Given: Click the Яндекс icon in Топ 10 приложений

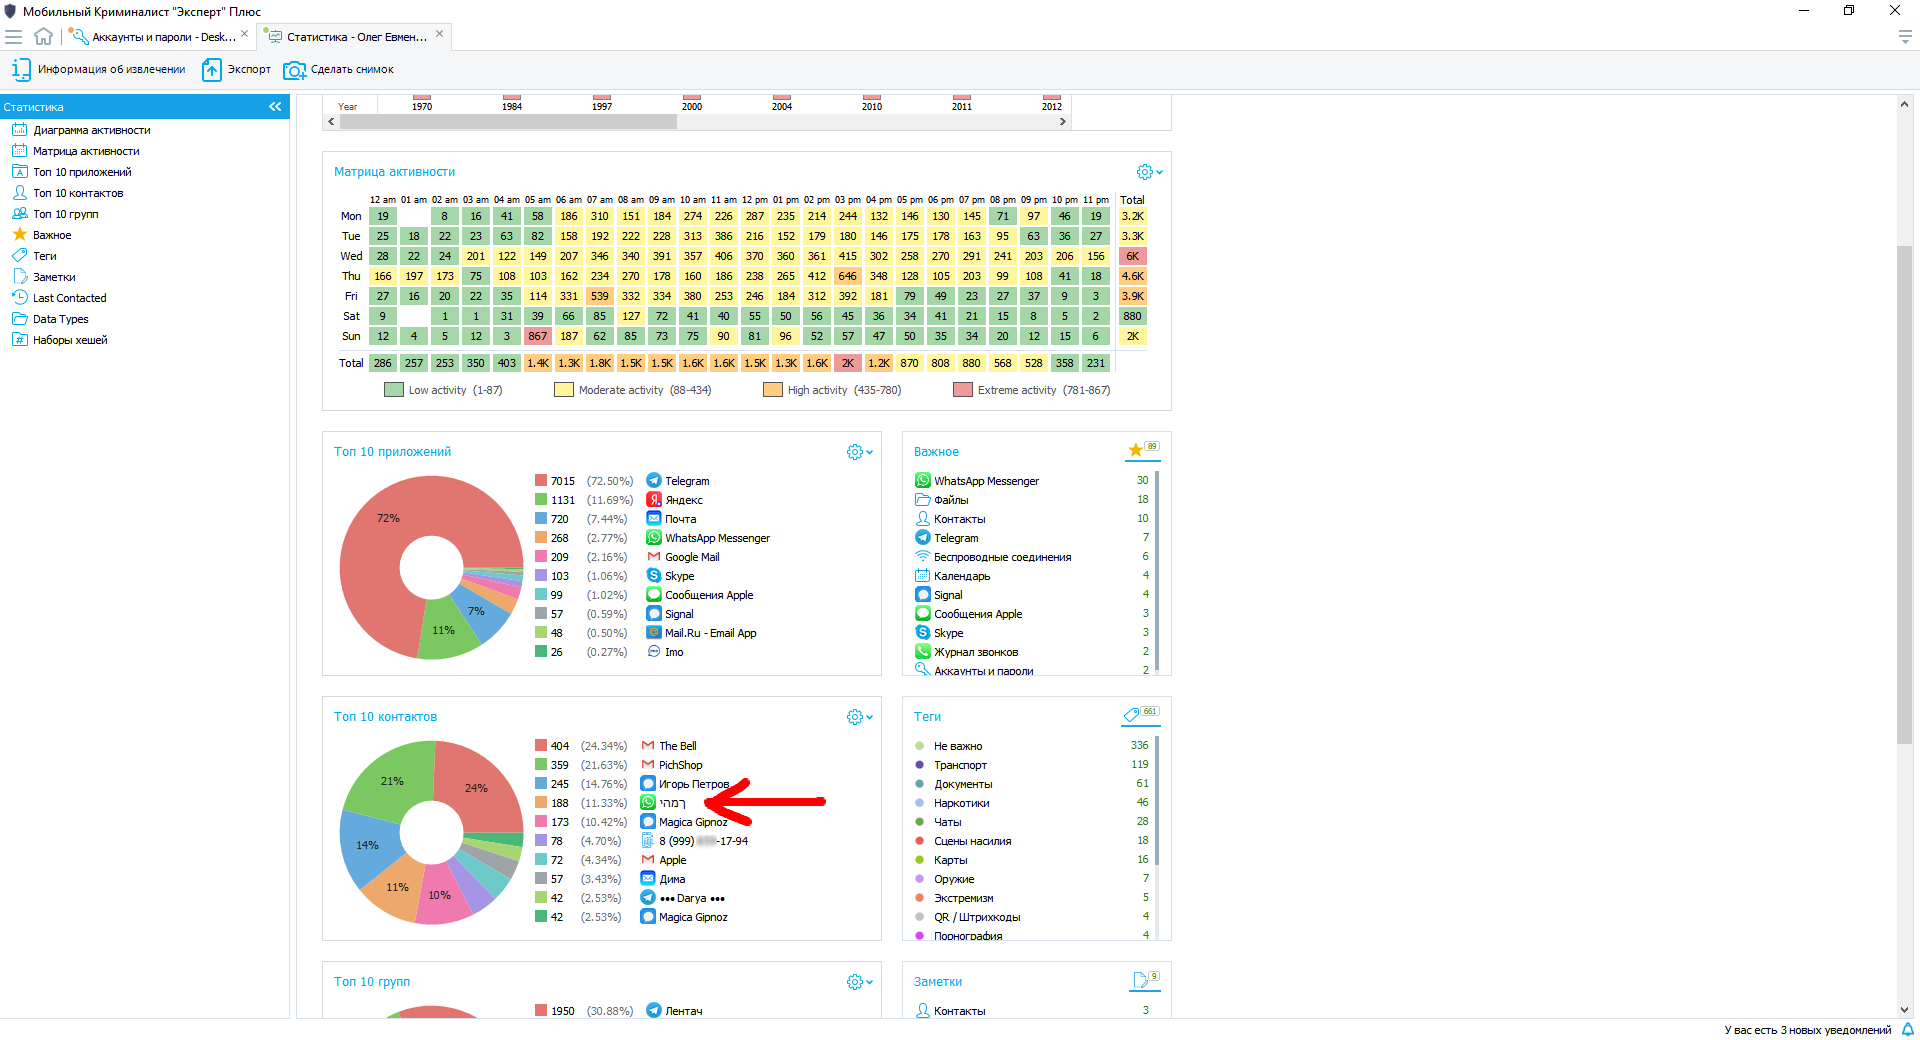Looking at the screenshot, I should click(x=654, y=500).
